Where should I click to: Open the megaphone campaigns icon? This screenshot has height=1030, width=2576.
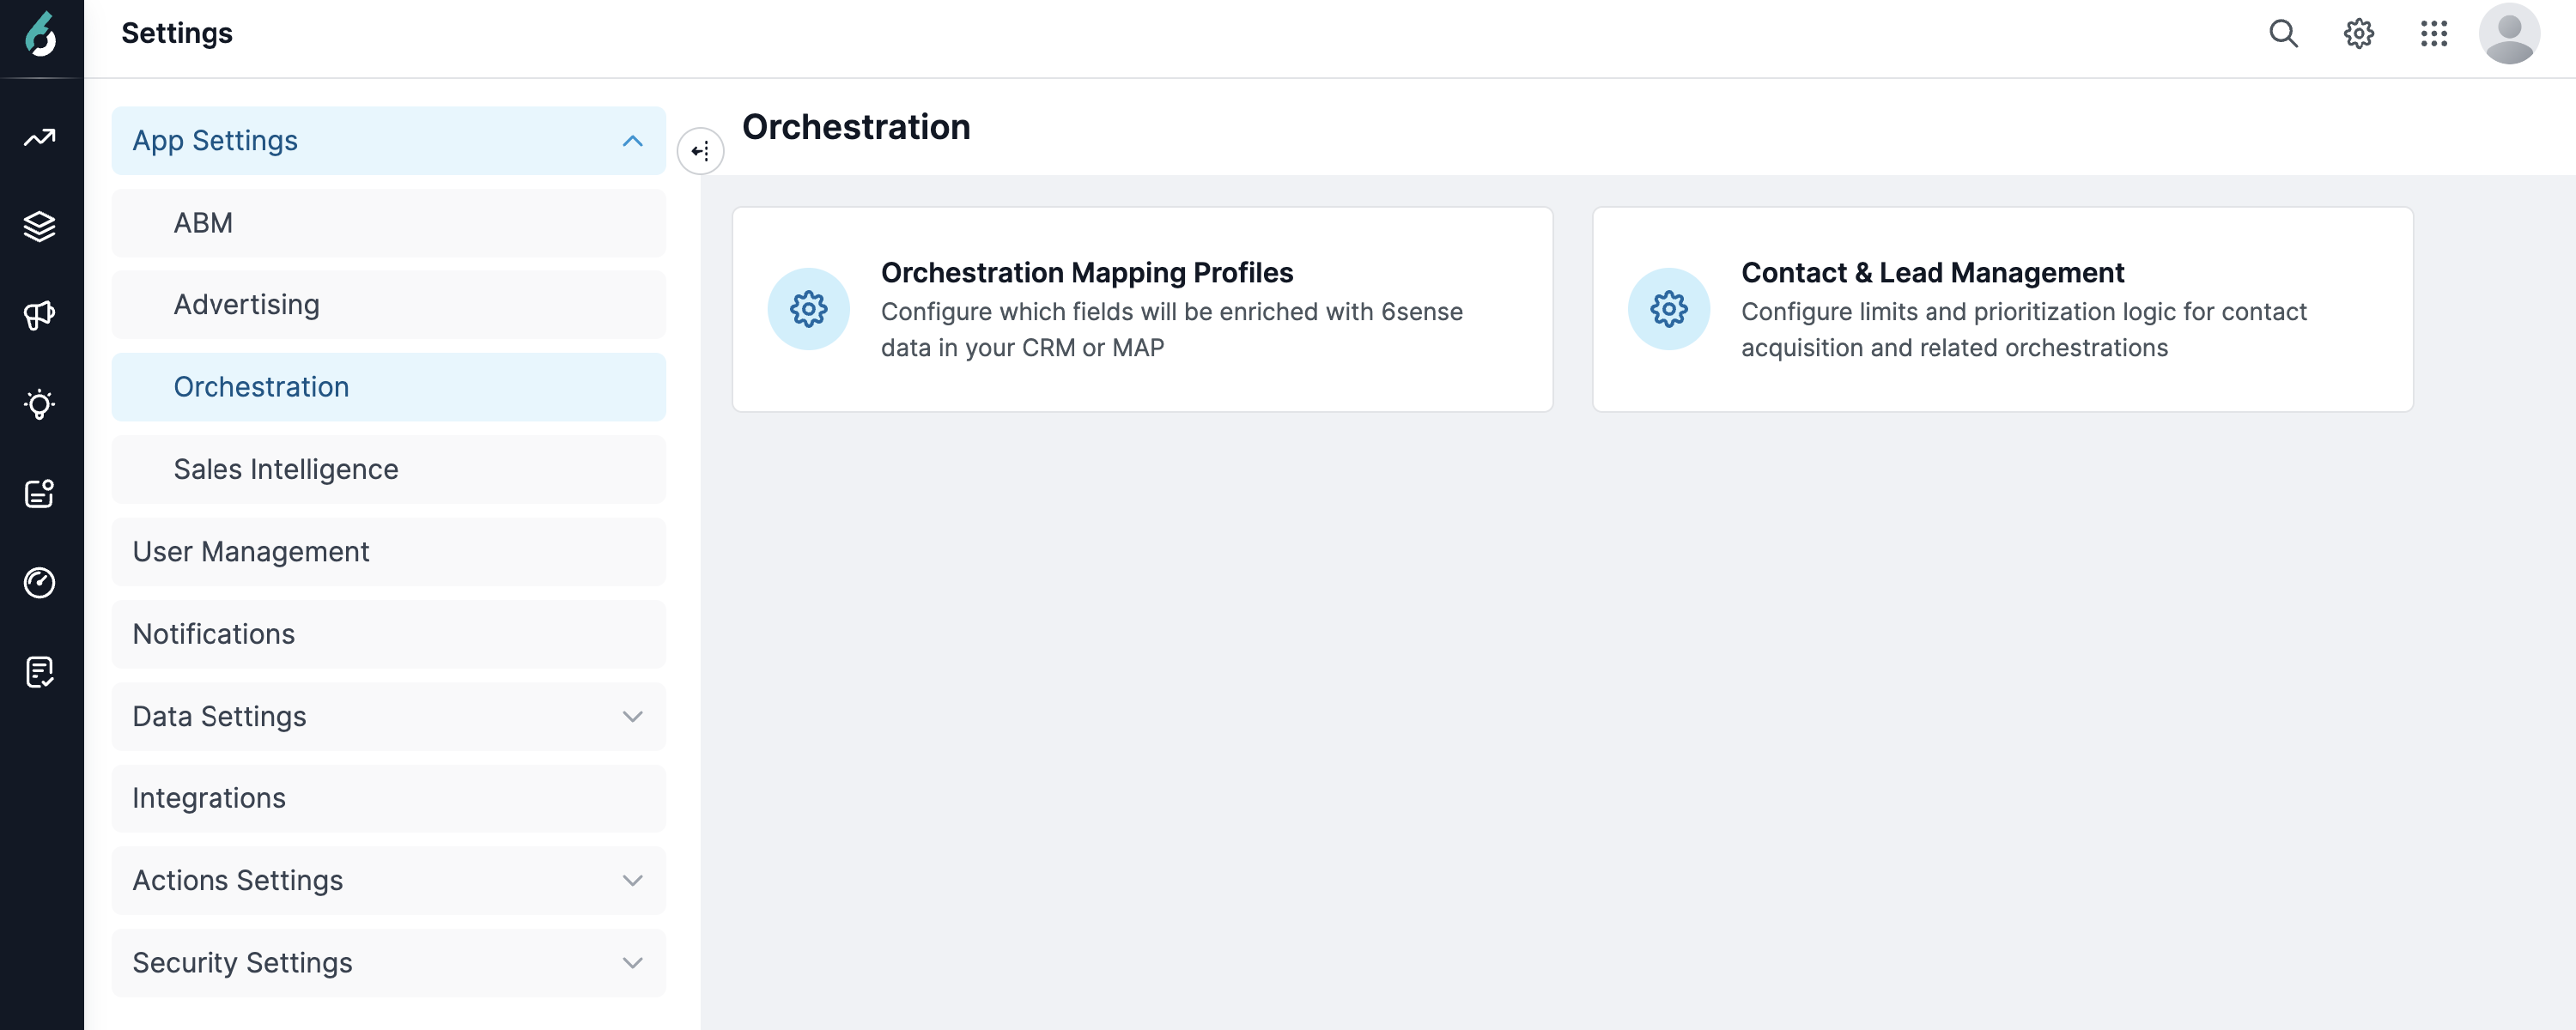point(40,316)
